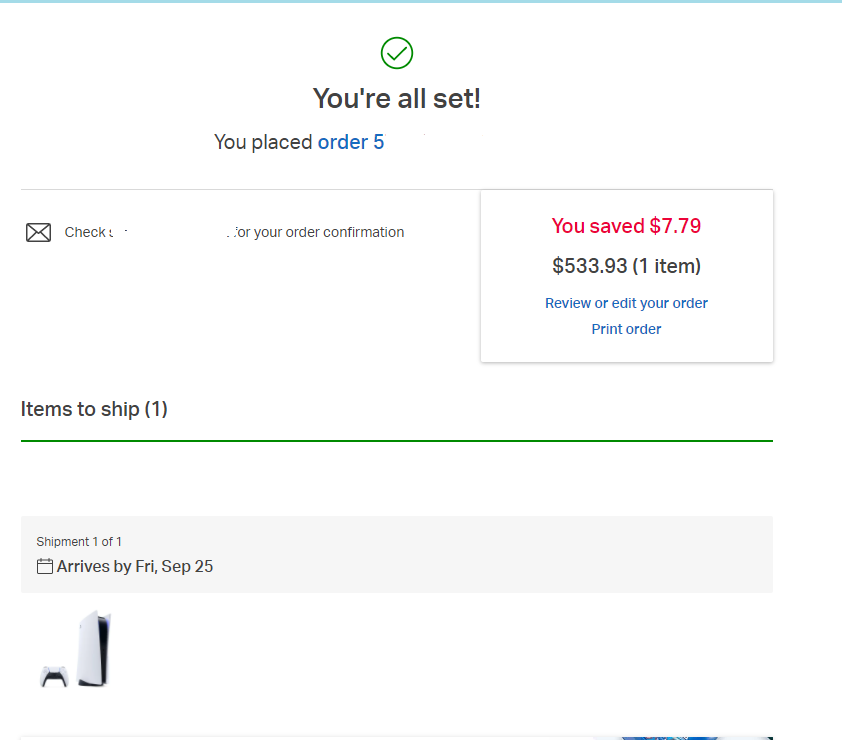Screen dimensions: 842x740
Task: Click the order confirmation email message
Action: pos(234,232)
